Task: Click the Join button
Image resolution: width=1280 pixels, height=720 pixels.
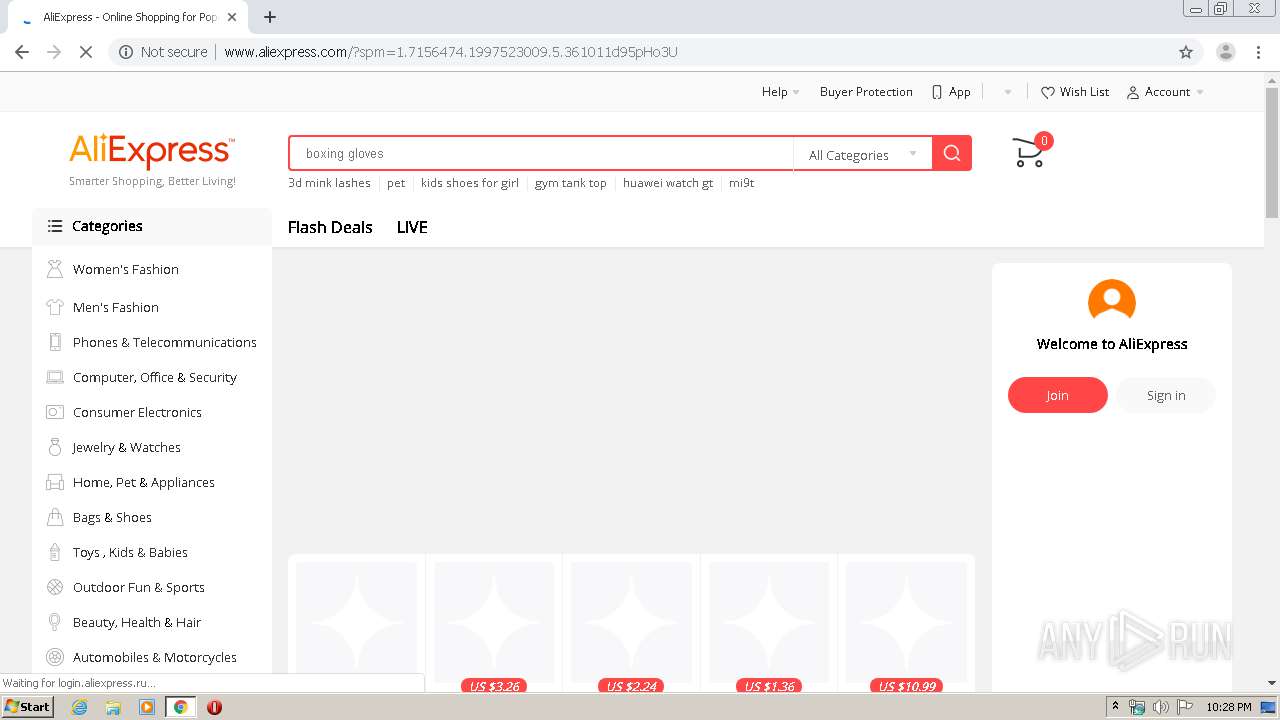Action: coord(1058,395)
